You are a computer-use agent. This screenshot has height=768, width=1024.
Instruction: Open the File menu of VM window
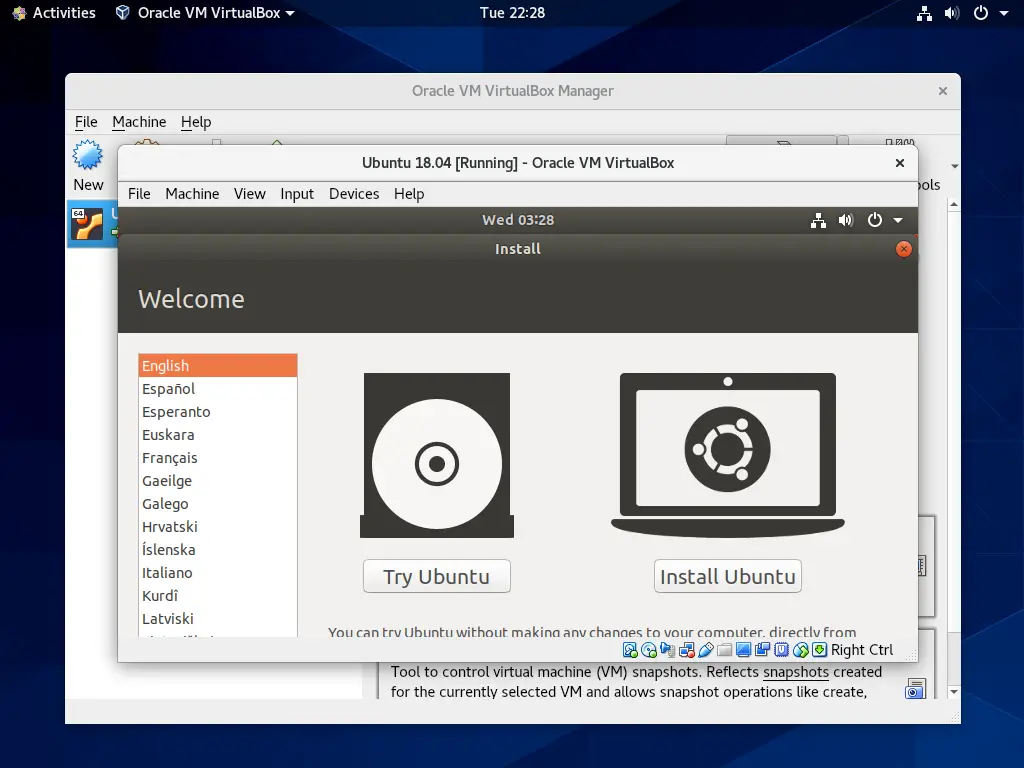(139, 194)
